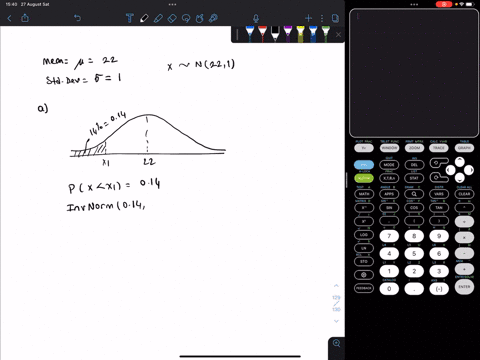The width and height of the screenshot is (480, 360).
Task: Tap the calculator STAT key
Action: click(414, 178)
